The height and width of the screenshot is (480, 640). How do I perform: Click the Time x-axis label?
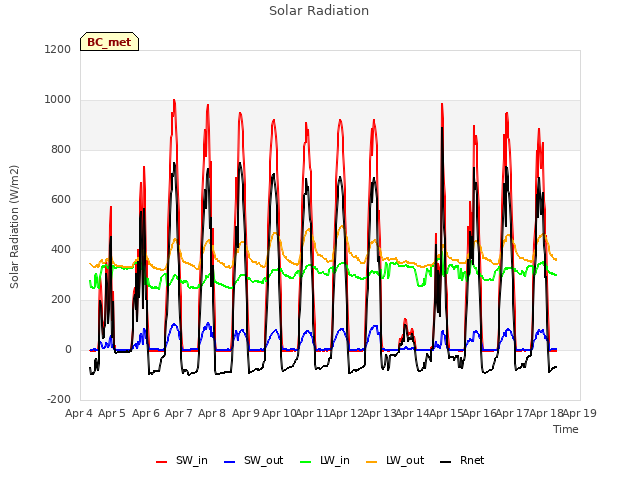(565, 429)
